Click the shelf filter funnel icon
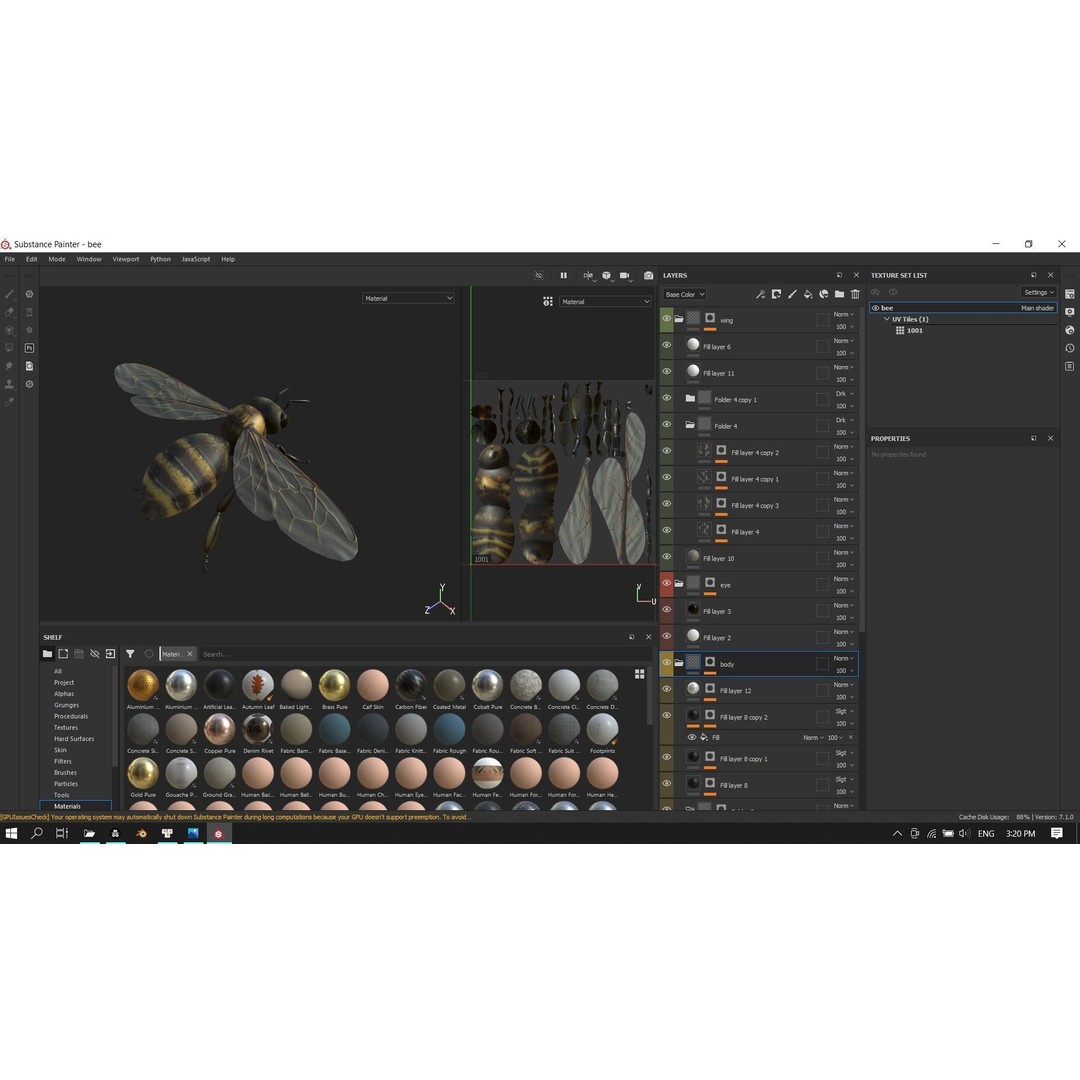This screenshot has width=1080, height=1080. pos(130,654)
